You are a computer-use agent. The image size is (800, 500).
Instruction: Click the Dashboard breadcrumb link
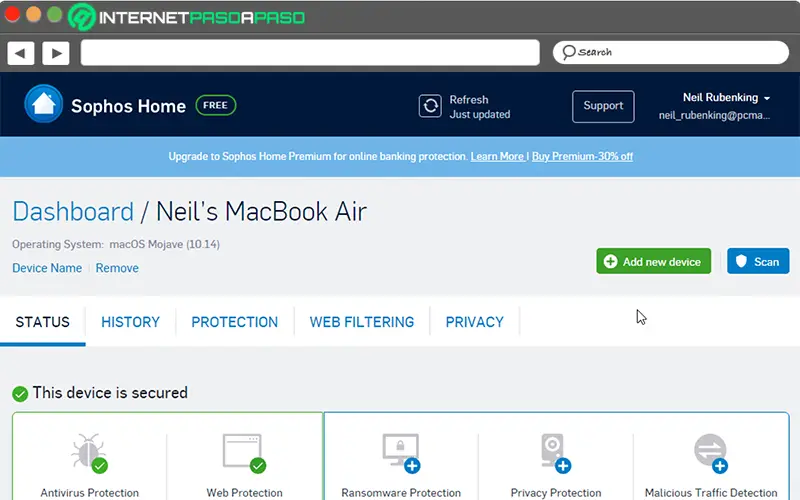click(72, 212)
